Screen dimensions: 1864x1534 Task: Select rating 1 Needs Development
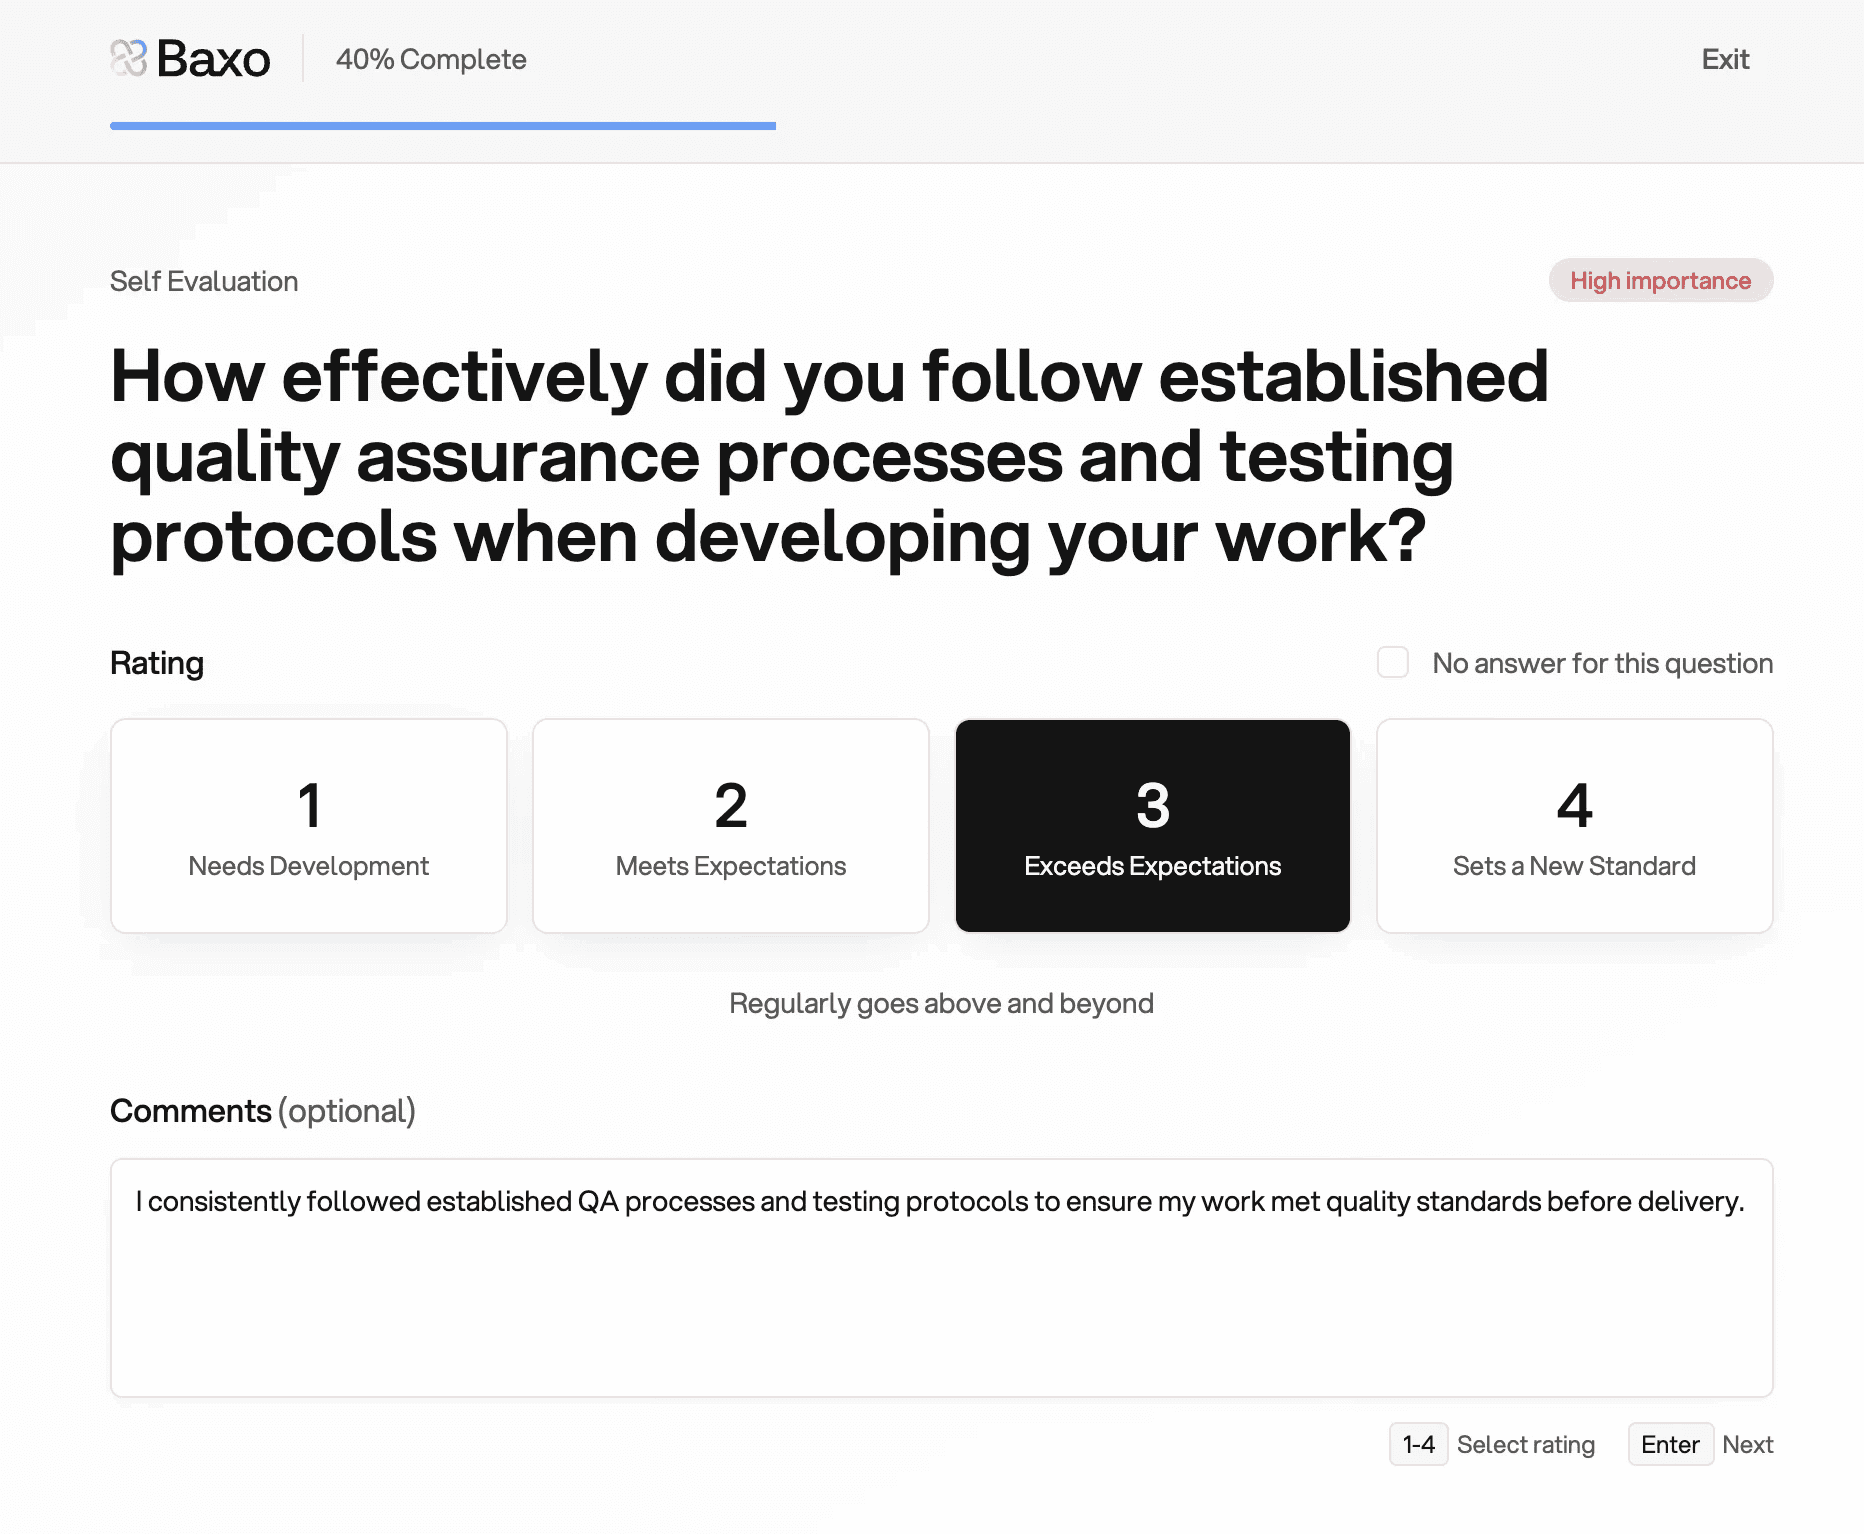tap(308, 826)
